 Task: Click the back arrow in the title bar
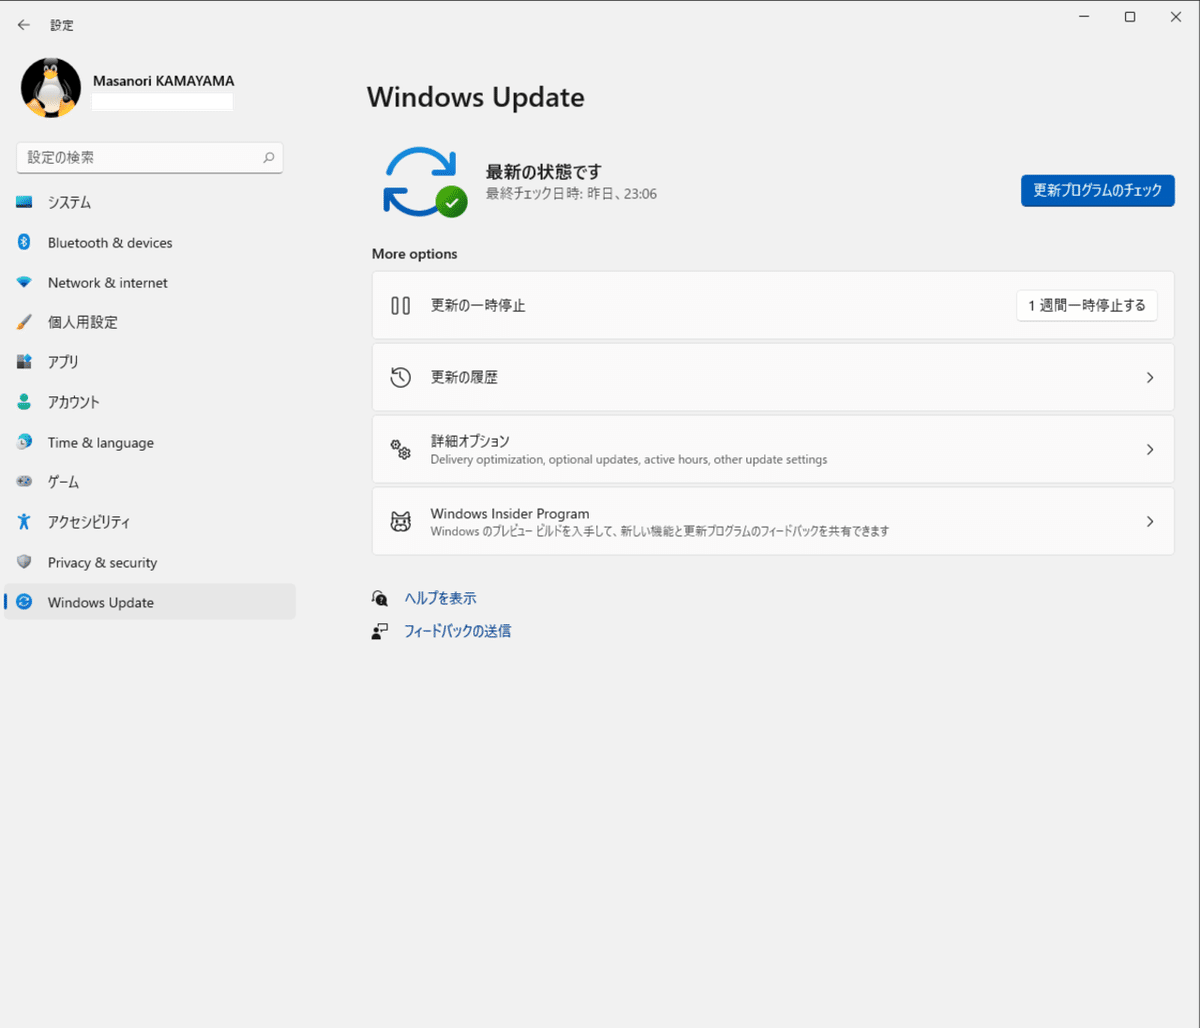[x=24, y=25]
